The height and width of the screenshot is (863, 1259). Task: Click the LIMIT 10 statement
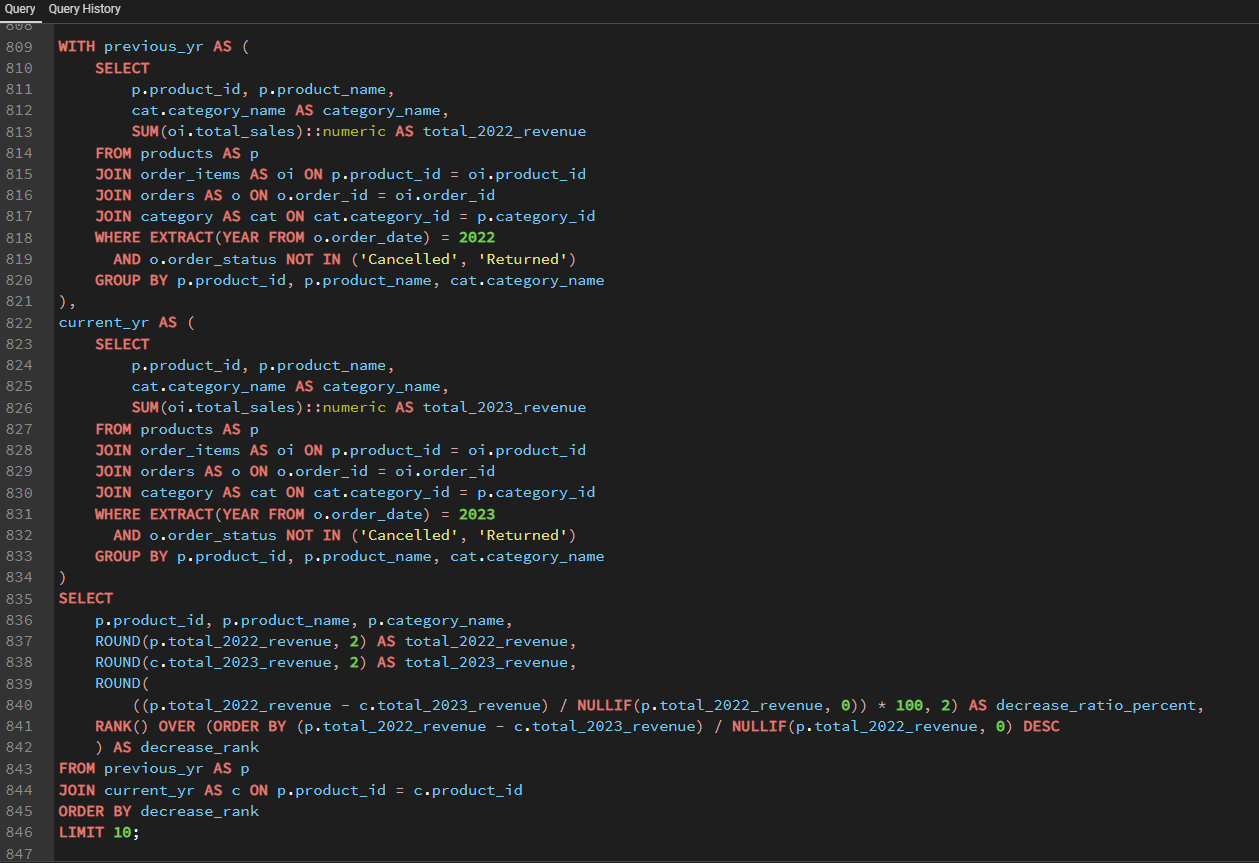point(98,832)
